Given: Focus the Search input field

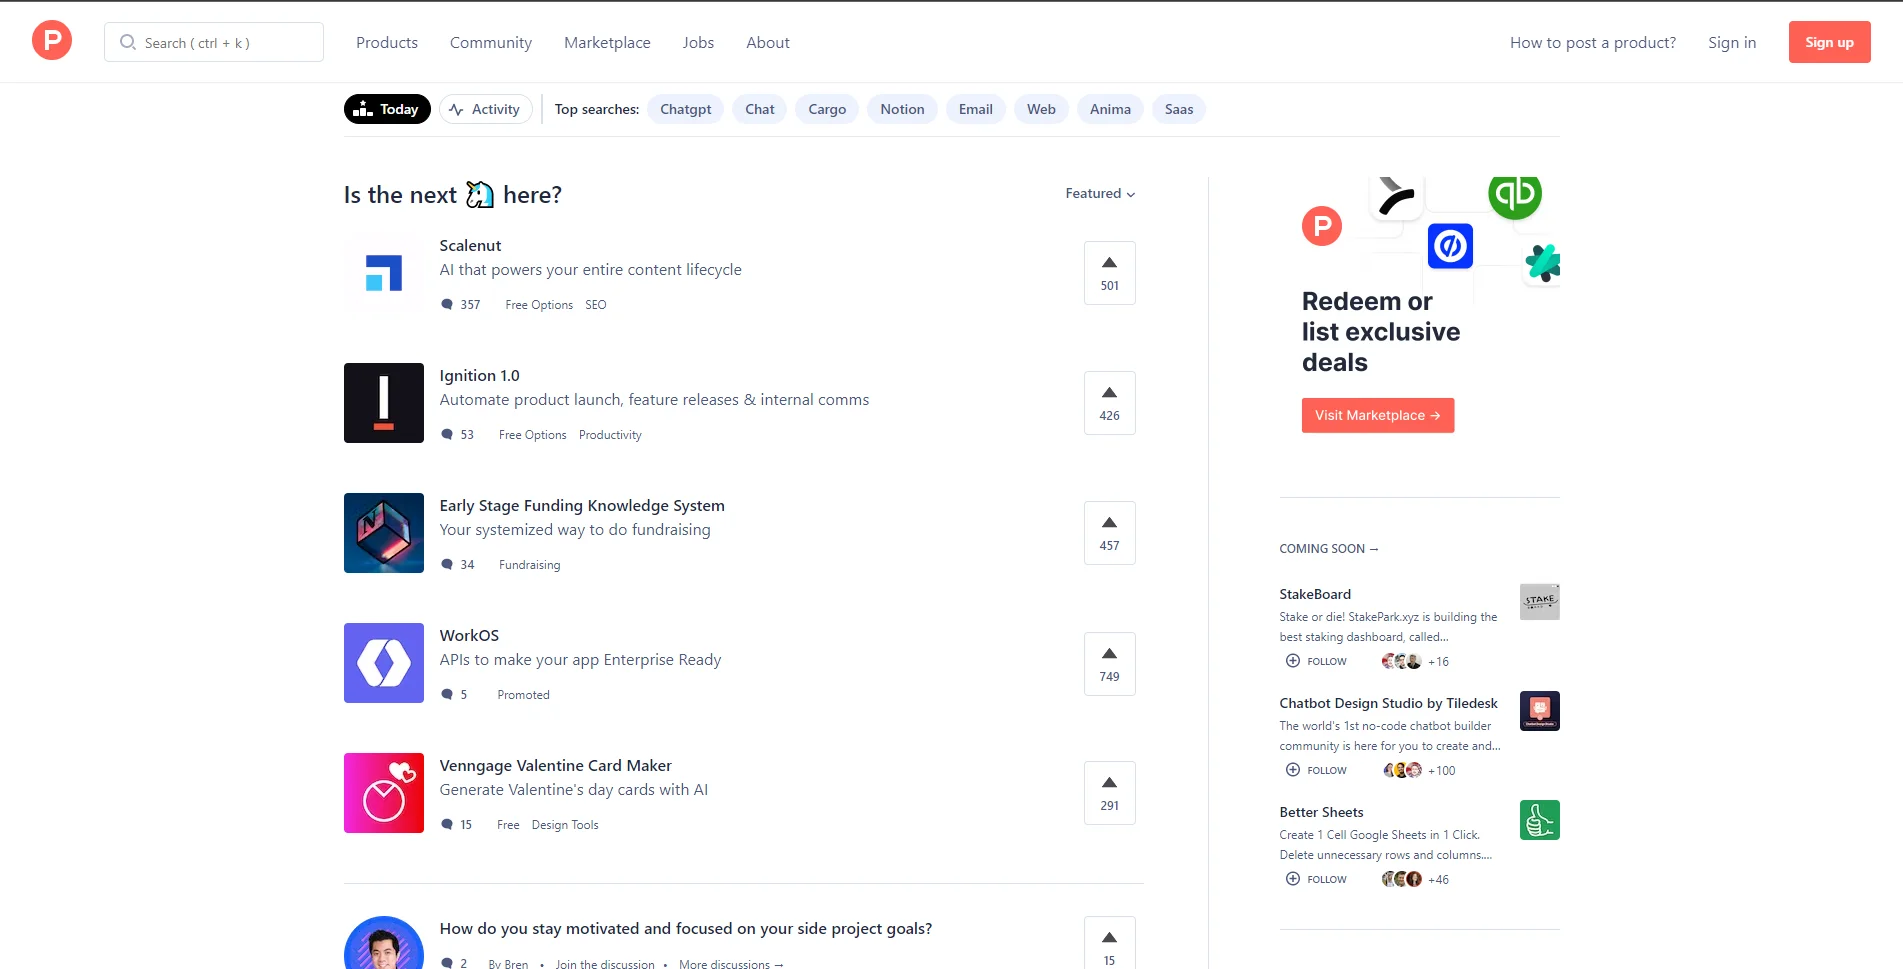Looking at the screenshot, I should 214,42.
